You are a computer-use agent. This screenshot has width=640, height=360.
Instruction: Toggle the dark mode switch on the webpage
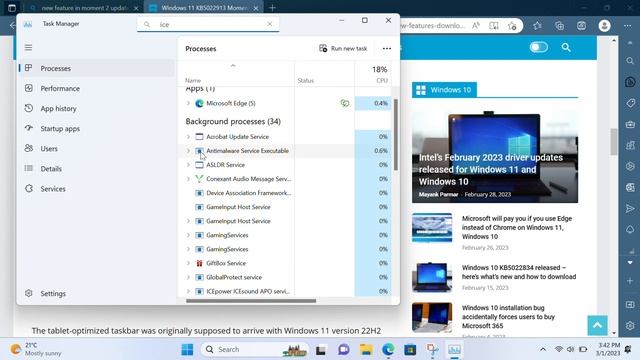click(x=539, y=47)
